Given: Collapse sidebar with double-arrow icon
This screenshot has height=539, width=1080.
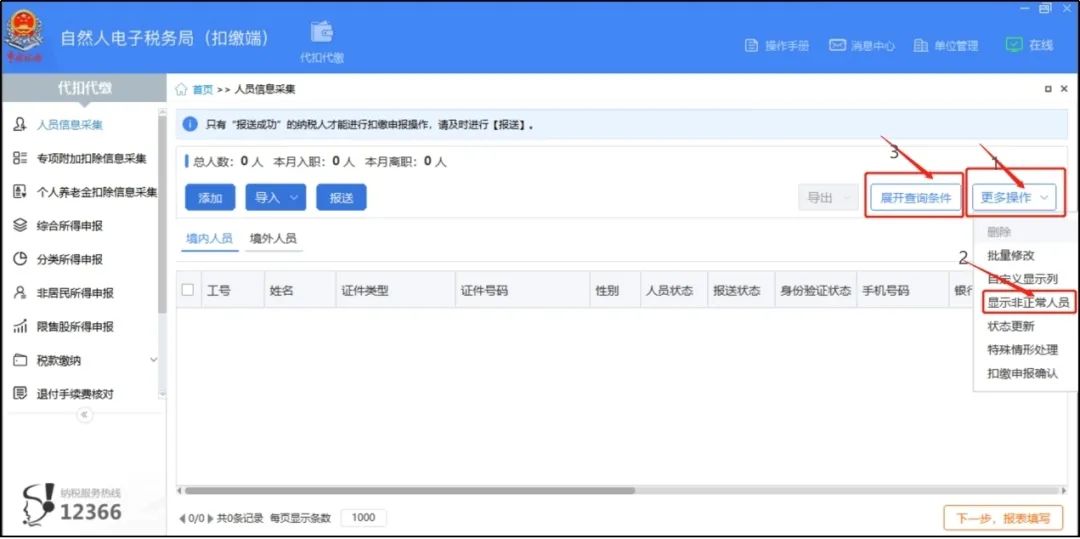Looking at the screenshot, I should point(84,414).
